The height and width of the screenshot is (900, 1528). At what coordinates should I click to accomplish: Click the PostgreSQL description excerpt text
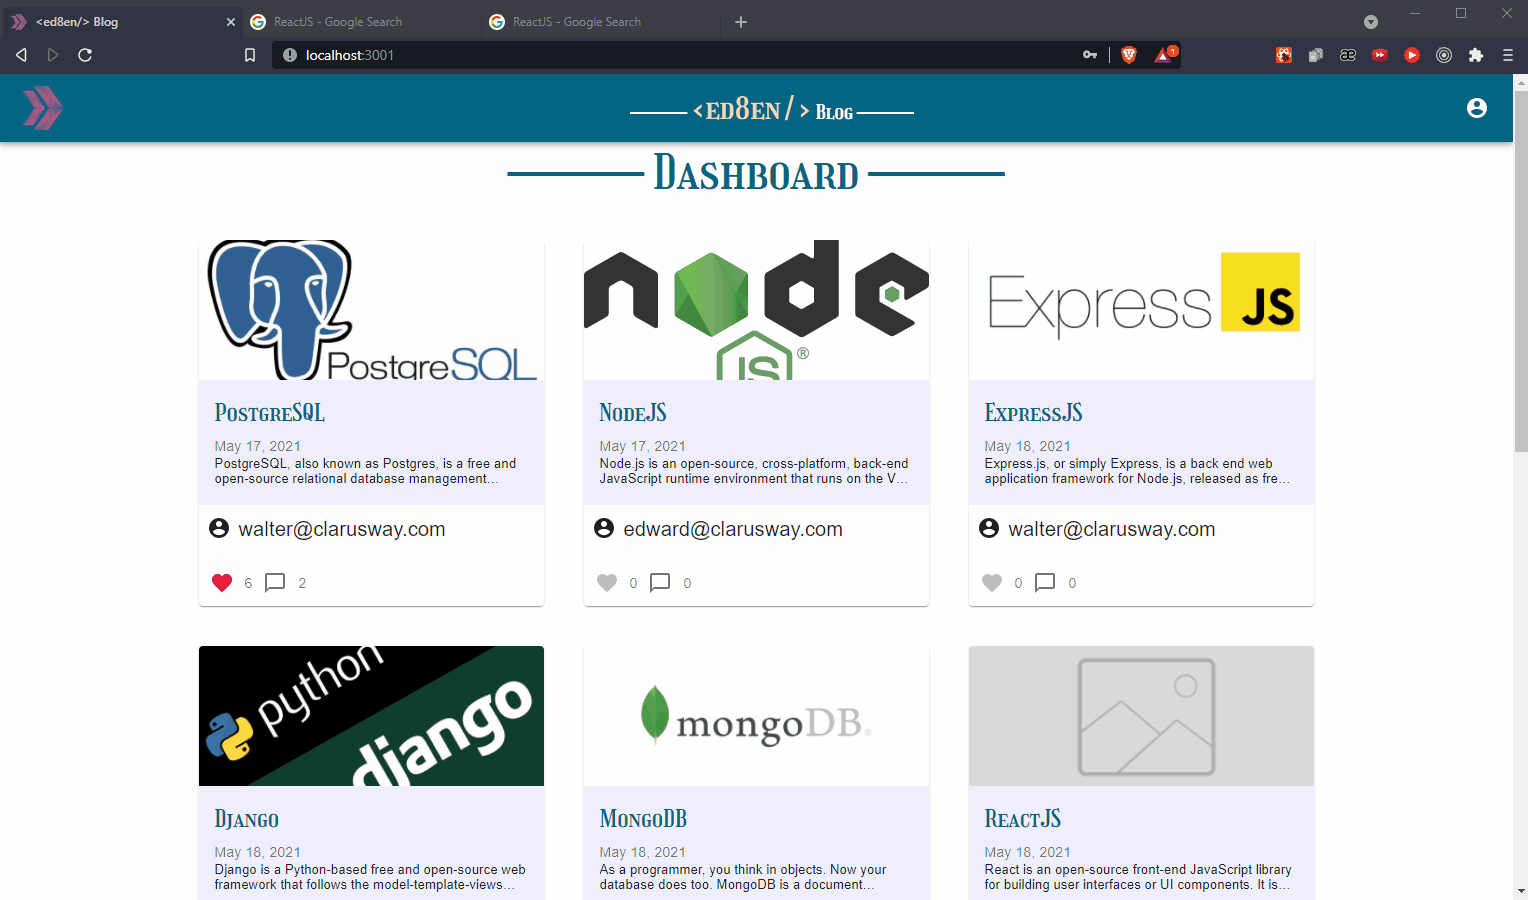[x=365, y=471]
